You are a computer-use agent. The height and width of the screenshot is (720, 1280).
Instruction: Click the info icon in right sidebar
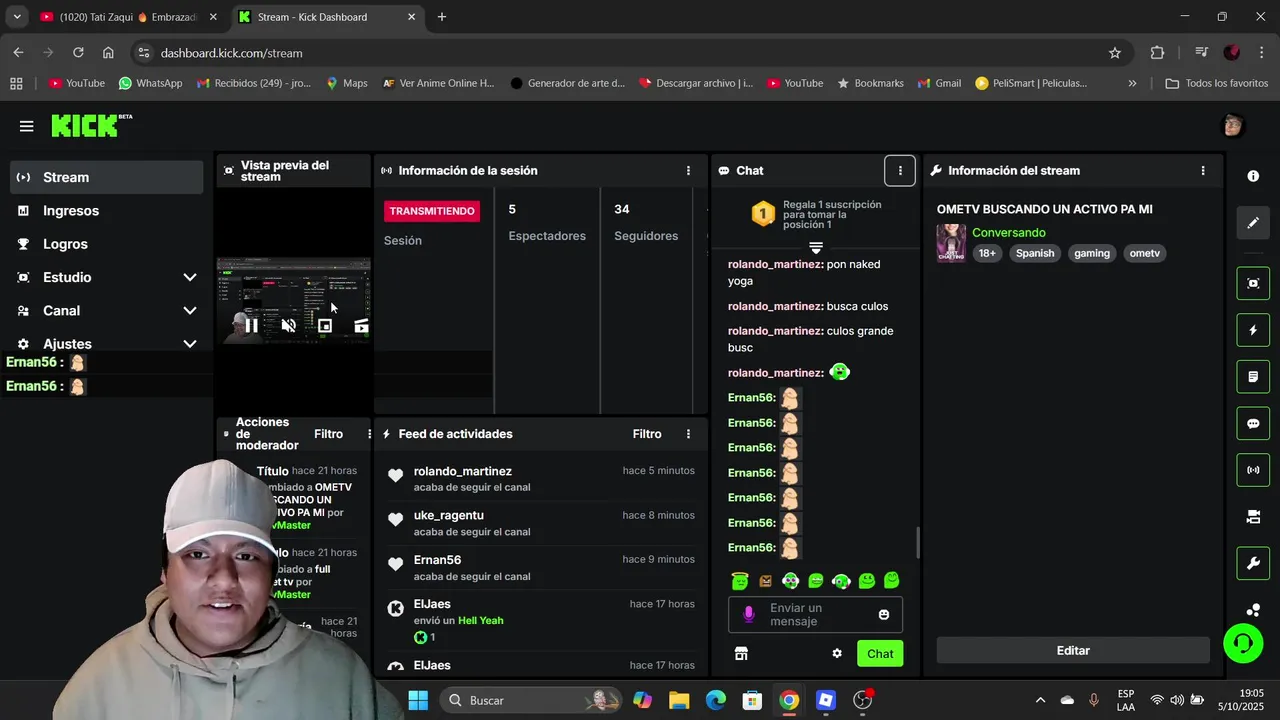coord(1253,176)
